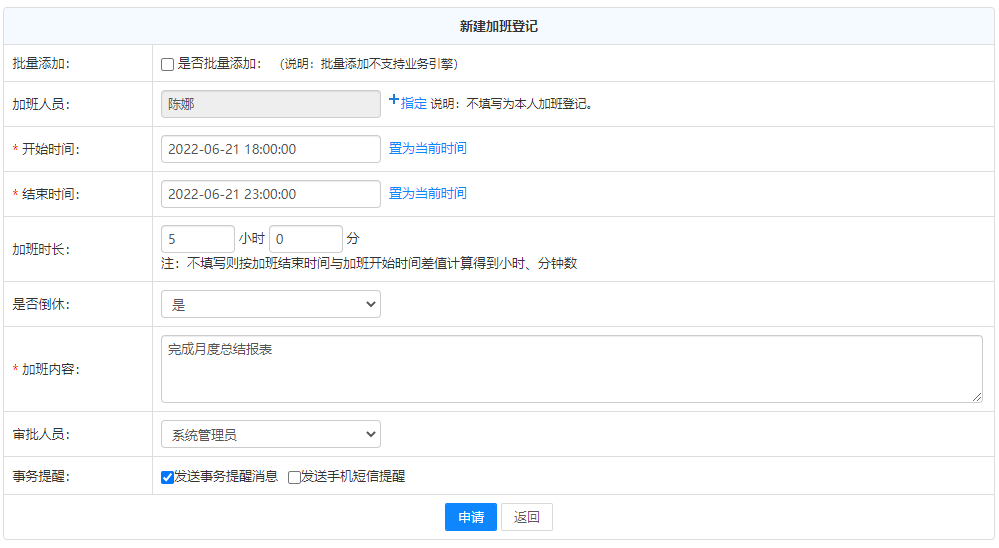This screenshot has width=999, height=548.
Task: Focus the 开始时间 date field
Action: click(x=270, y=149)
